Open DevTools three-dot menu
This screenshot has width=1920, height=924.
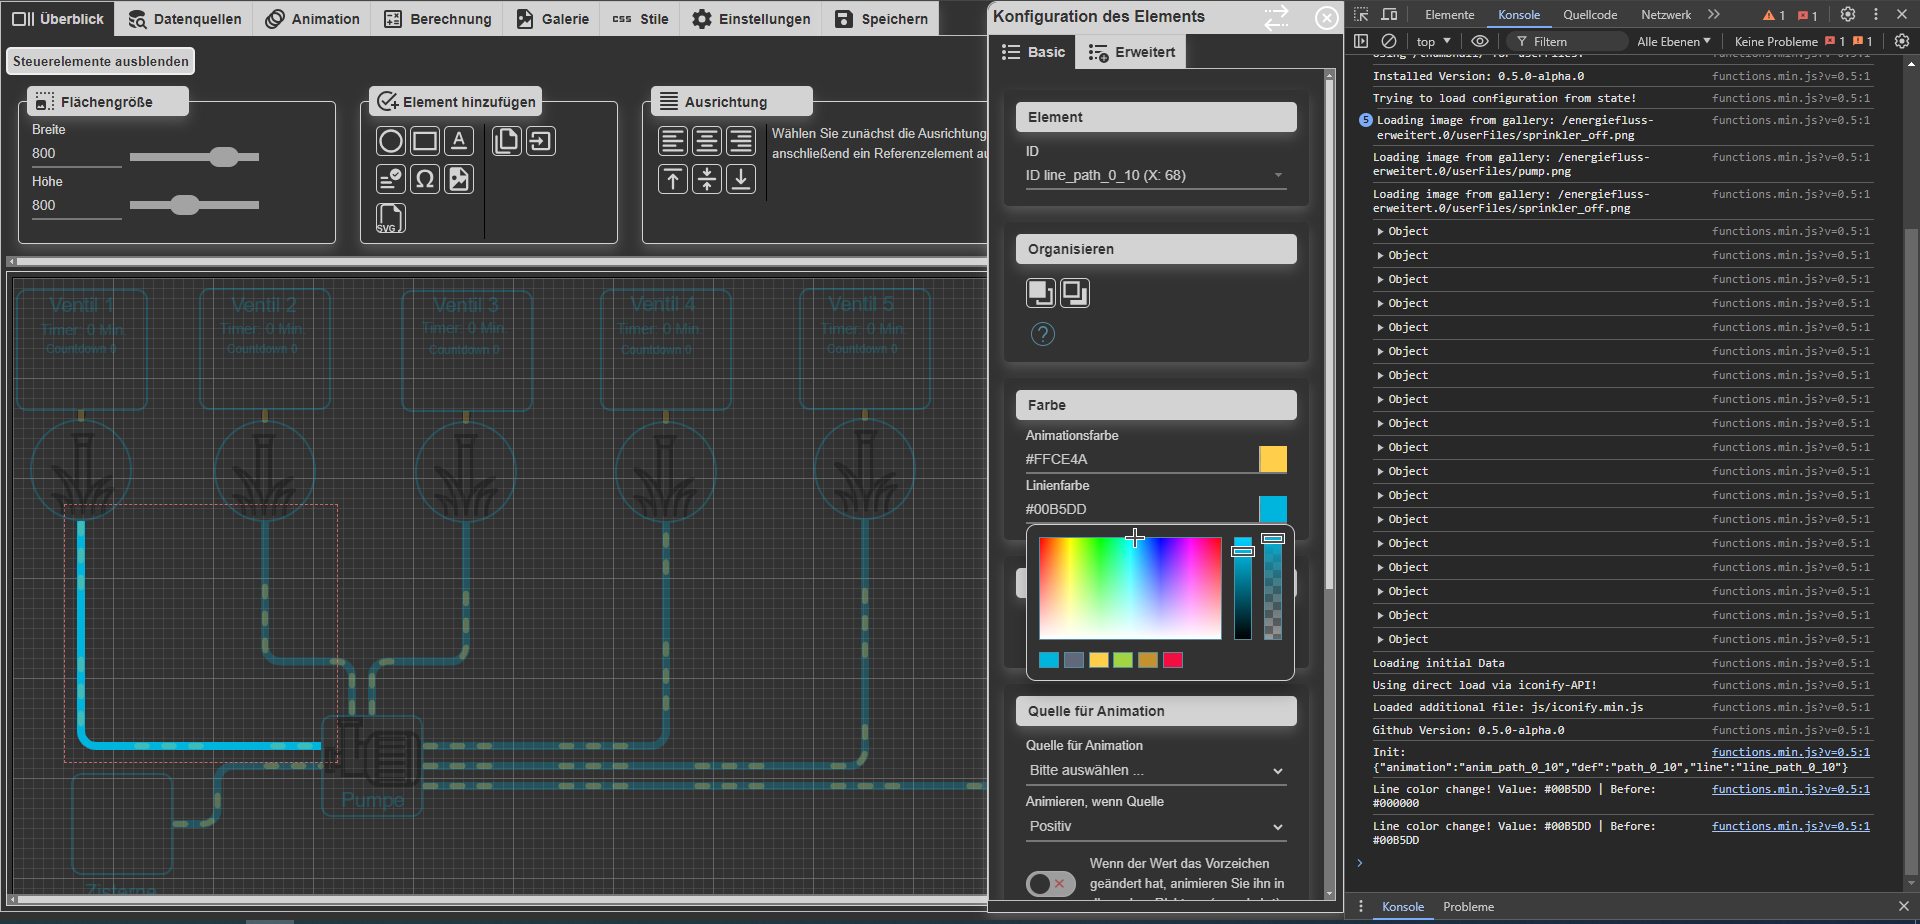tap(1876, 14)
